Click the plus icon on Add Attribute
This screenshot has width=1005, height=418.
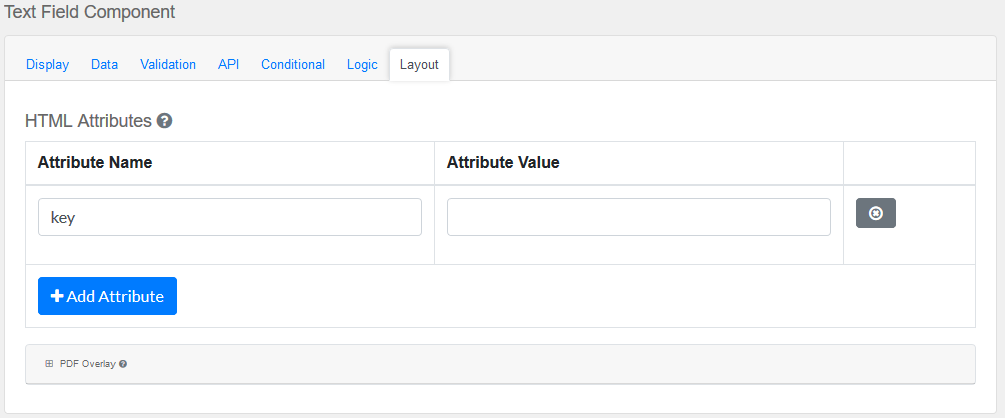click(x=57, y=296)
